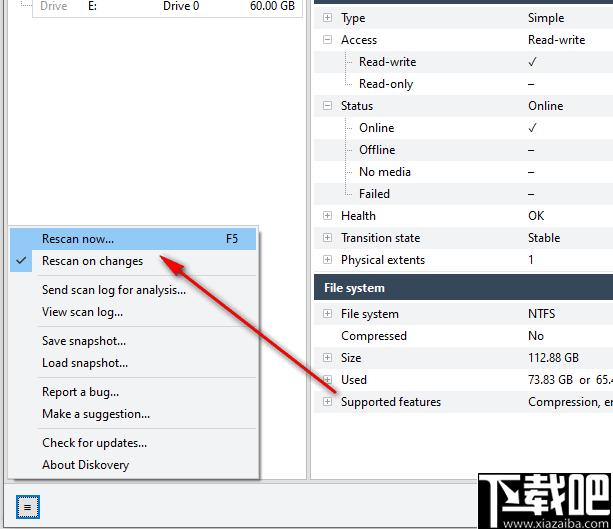Click the File system section header

click(463, 288)
